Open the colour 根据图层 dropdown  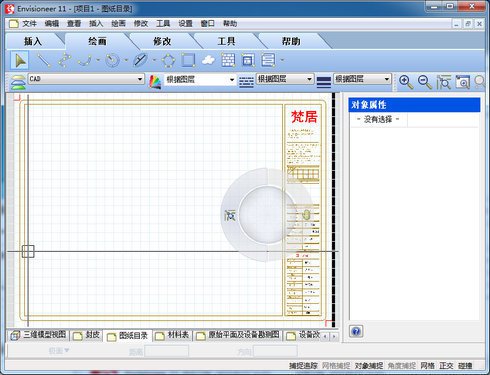point(200,79)
